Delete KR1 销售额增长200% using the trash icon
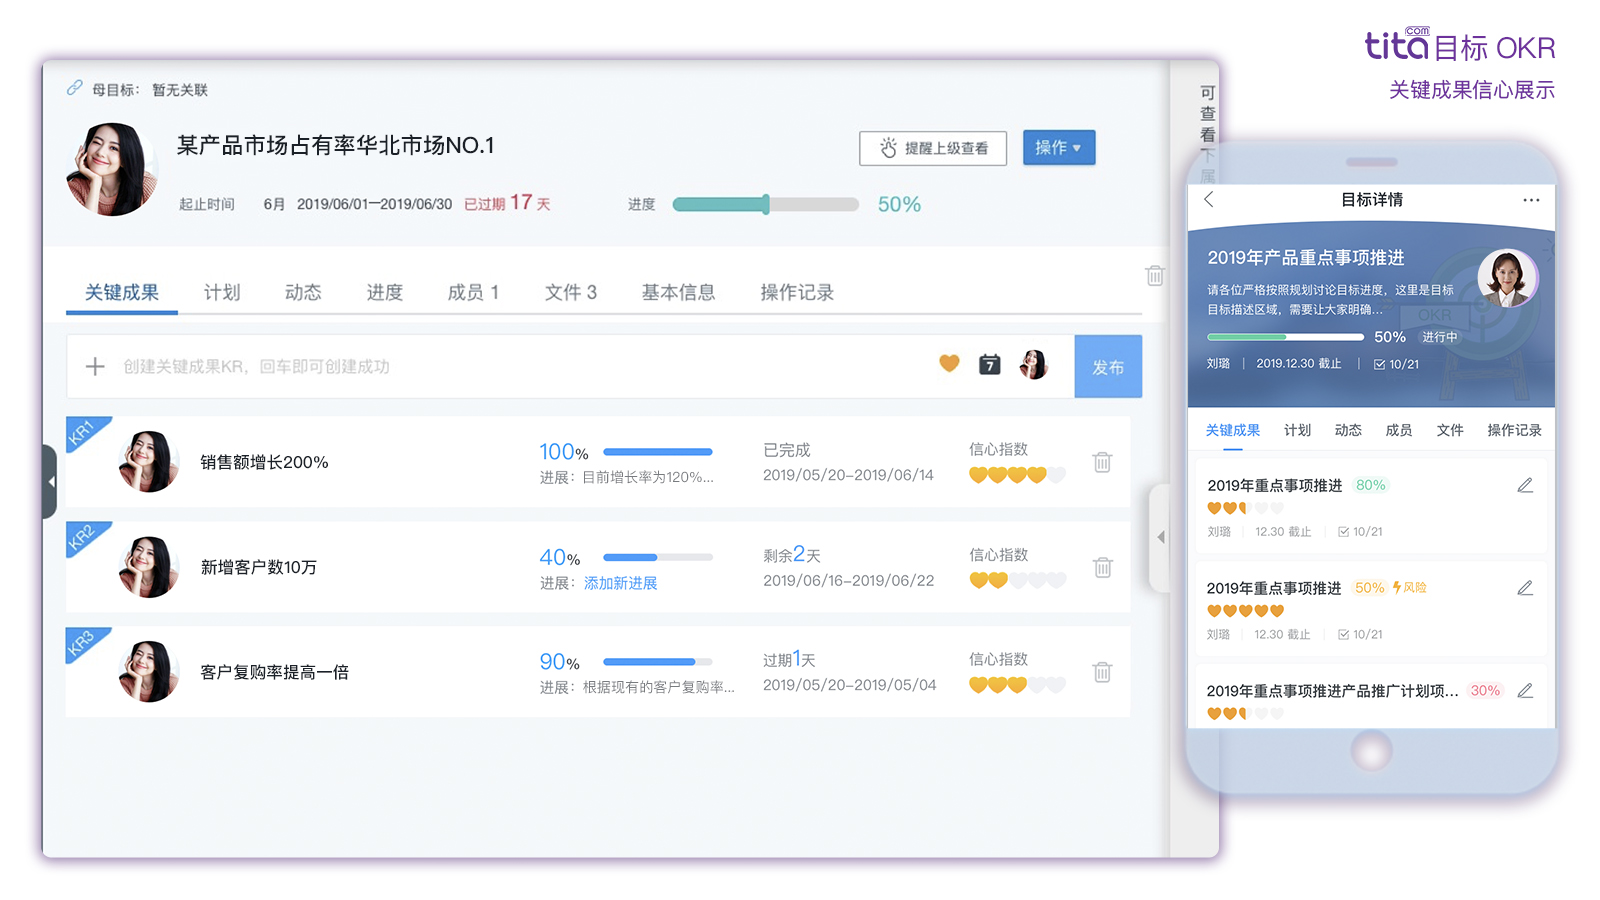This screenshot has width=1600, height=900. coord(1102,462)
